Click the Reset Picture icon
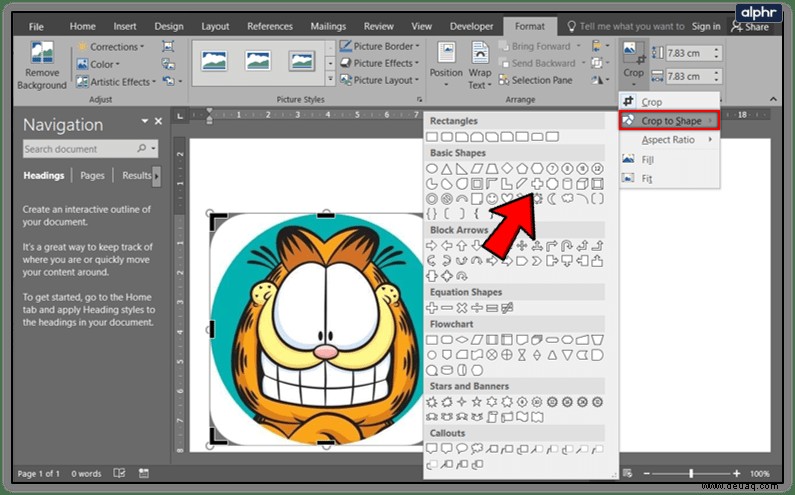 point(169,81)
